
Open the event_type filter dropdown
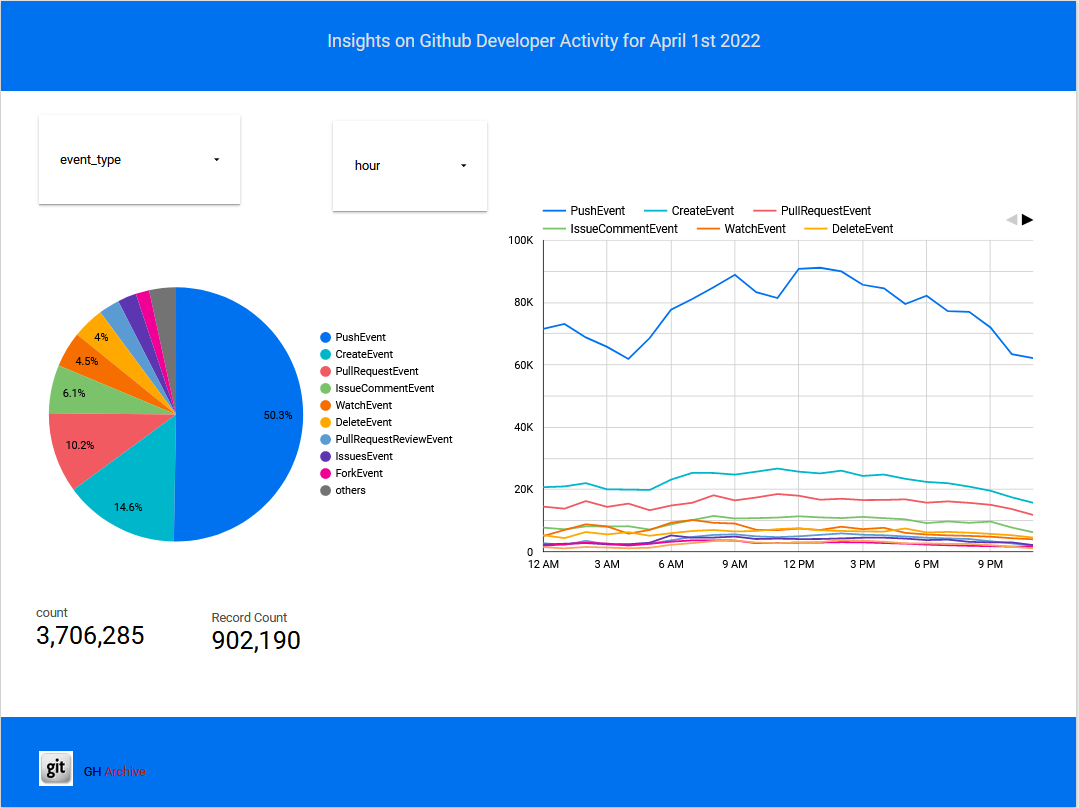[139, 159]
